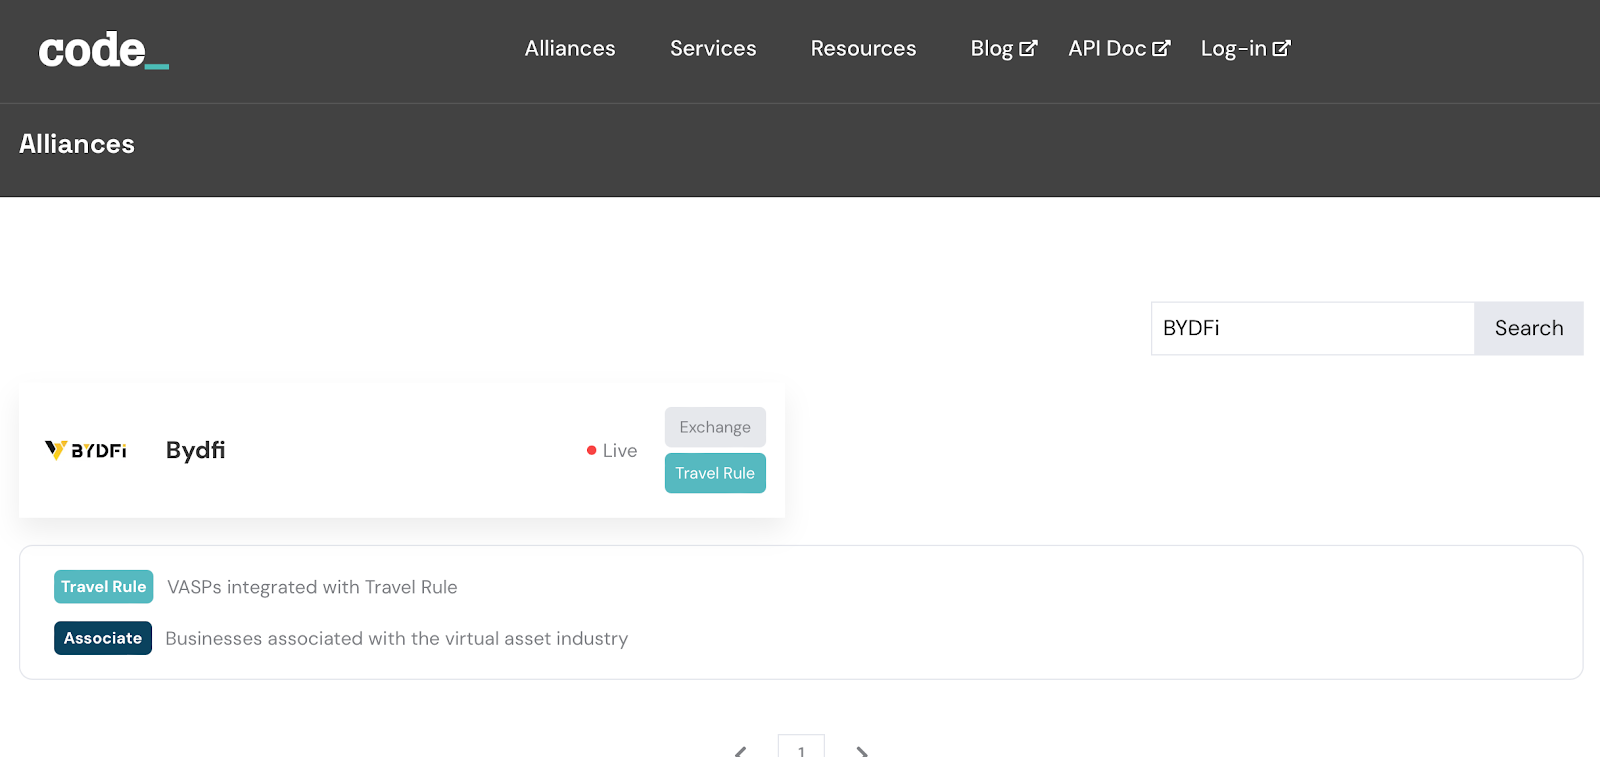Viewport: 1600px width, 757px height.
Task: Click the Search button
Action: click(1529, 328)
